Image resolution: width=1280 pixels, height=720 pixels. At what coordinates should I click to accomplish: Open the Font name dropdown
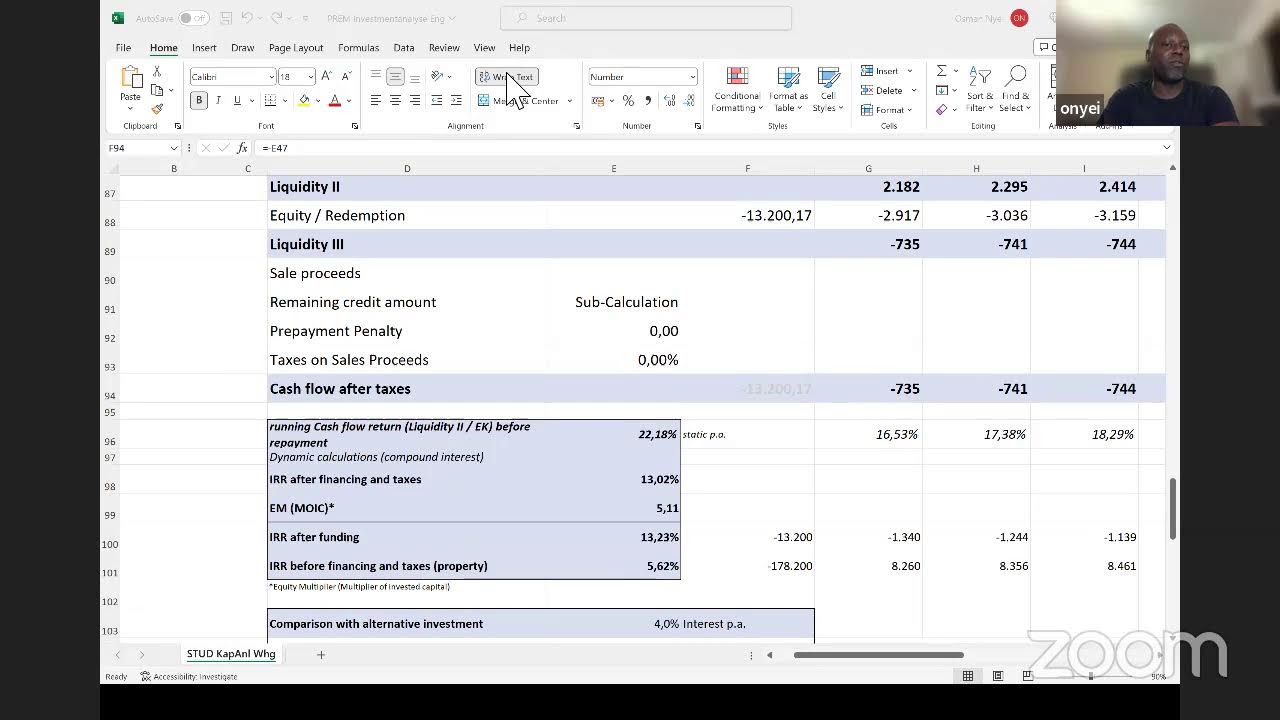pyautogui.click(x=271, y=77)
